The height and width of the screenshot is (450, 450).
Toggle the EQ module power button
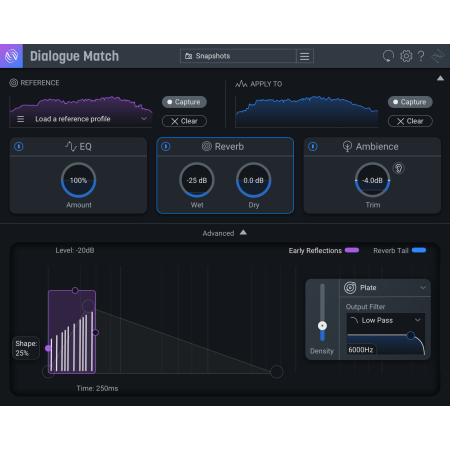(19, 146)
